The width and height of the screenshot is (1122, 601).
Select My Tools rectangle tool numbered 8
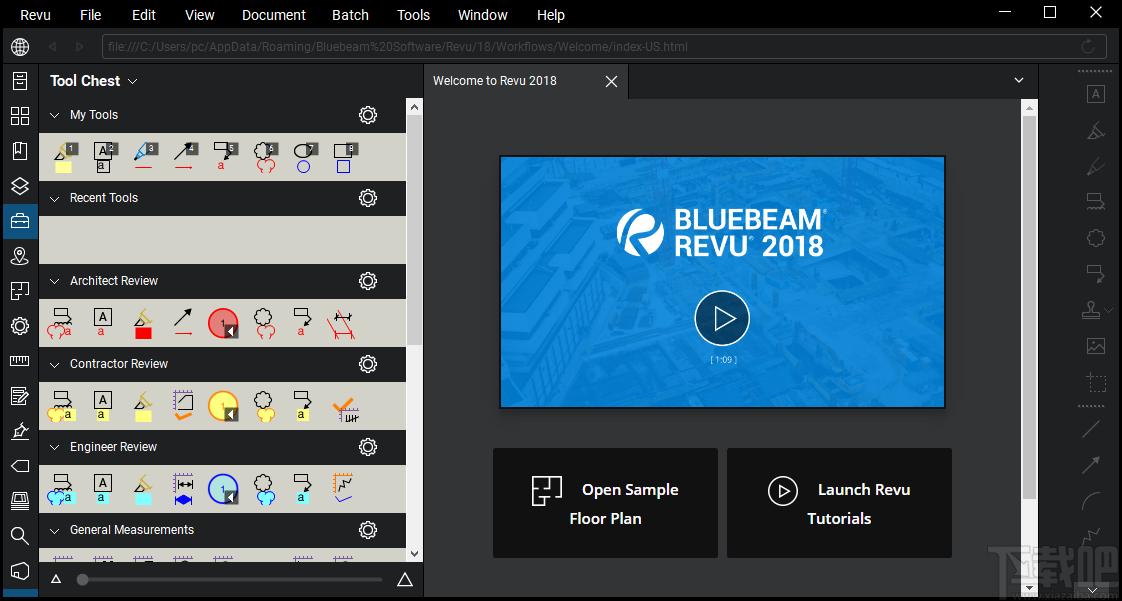pos(345,158)
